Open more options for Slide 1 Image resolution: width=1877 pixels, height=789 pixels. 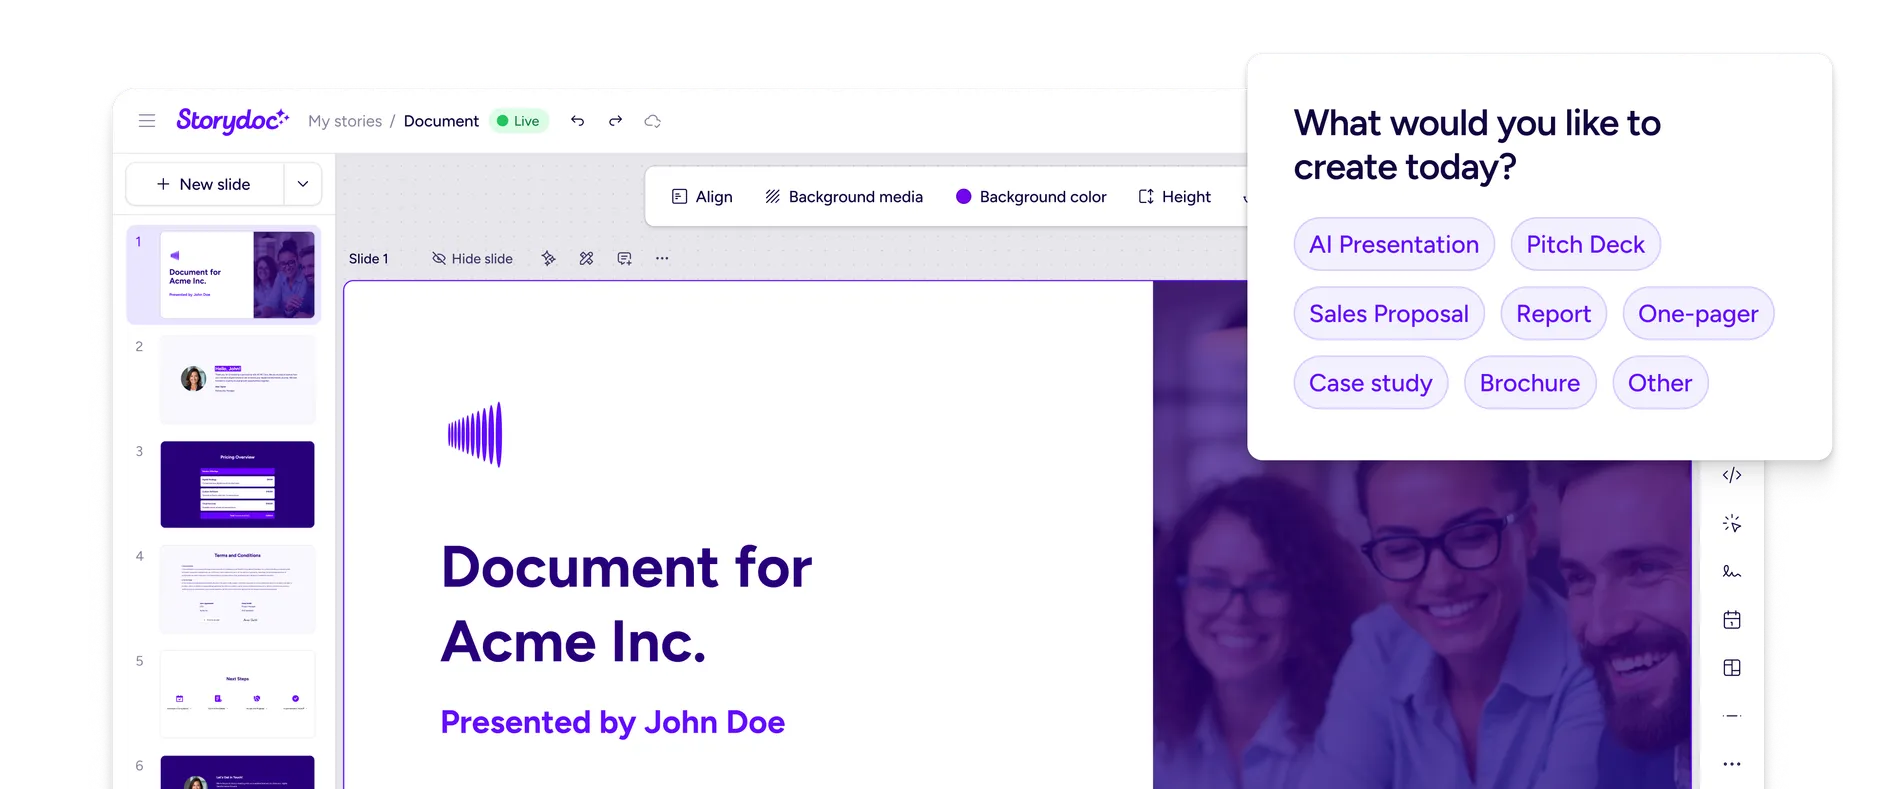[662, 258]
